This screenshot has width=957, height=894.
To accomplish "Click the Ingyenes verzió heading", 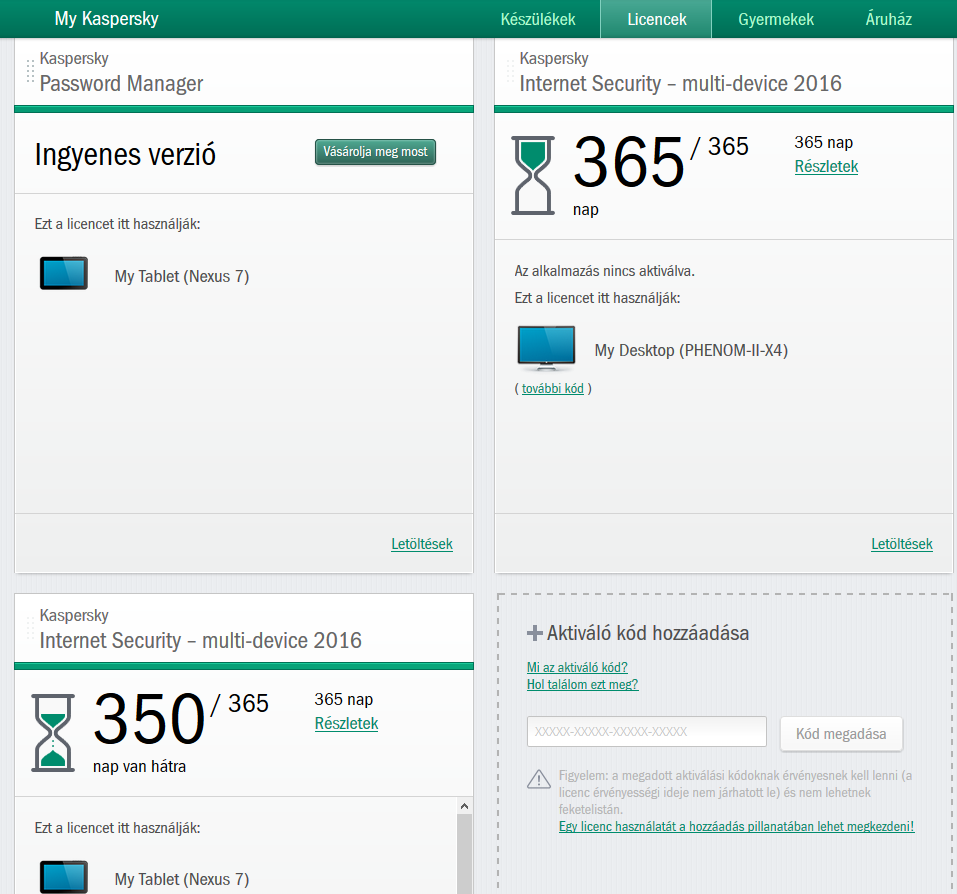I will 125,154.
